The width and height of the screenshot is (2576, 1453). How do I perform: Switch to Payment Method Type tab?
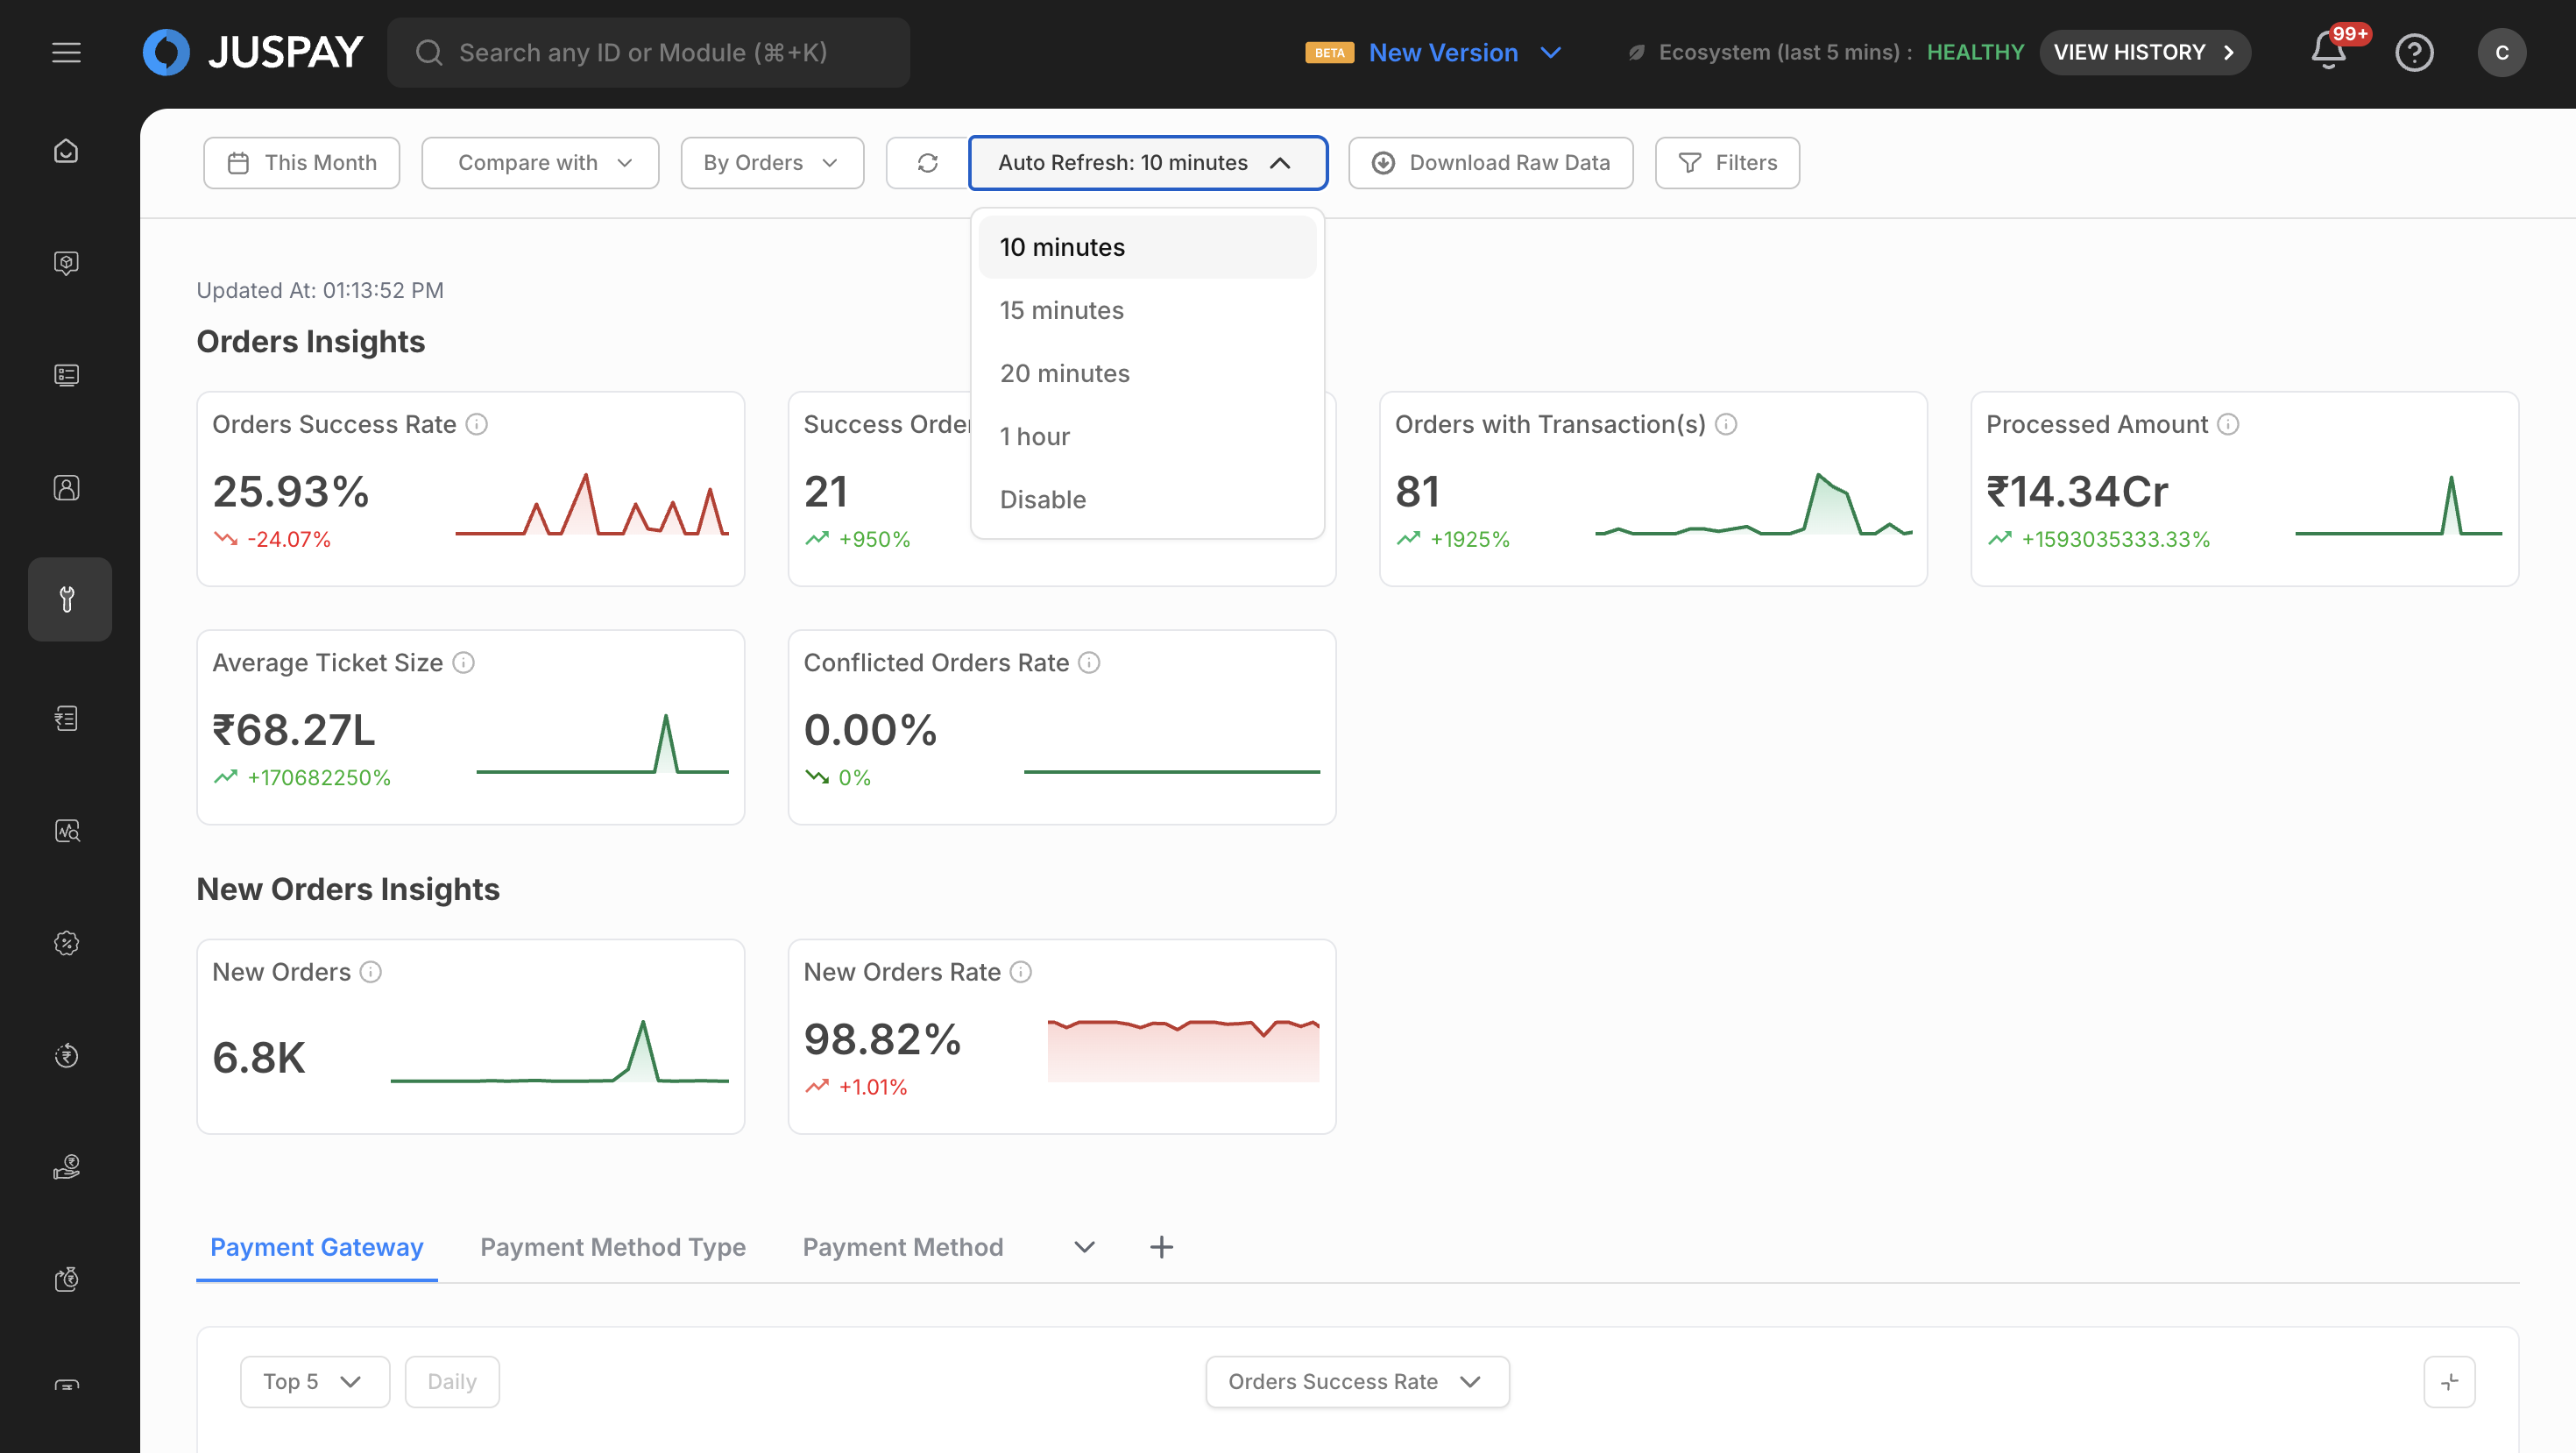tap(612, 1247)
